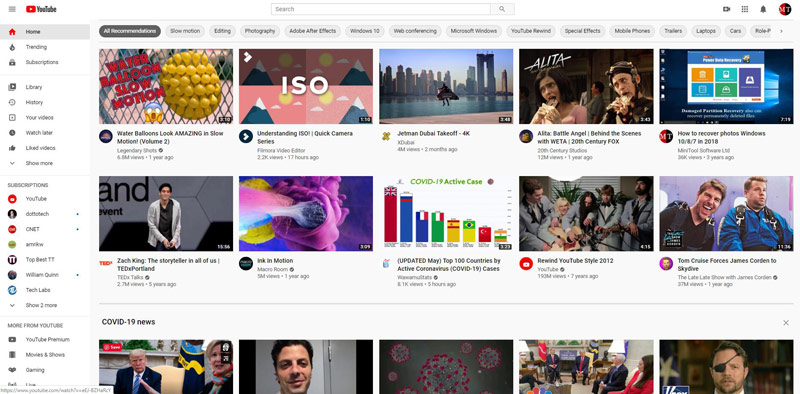Open the create video camera icon
800x394 pixels.
click(727, 9)
